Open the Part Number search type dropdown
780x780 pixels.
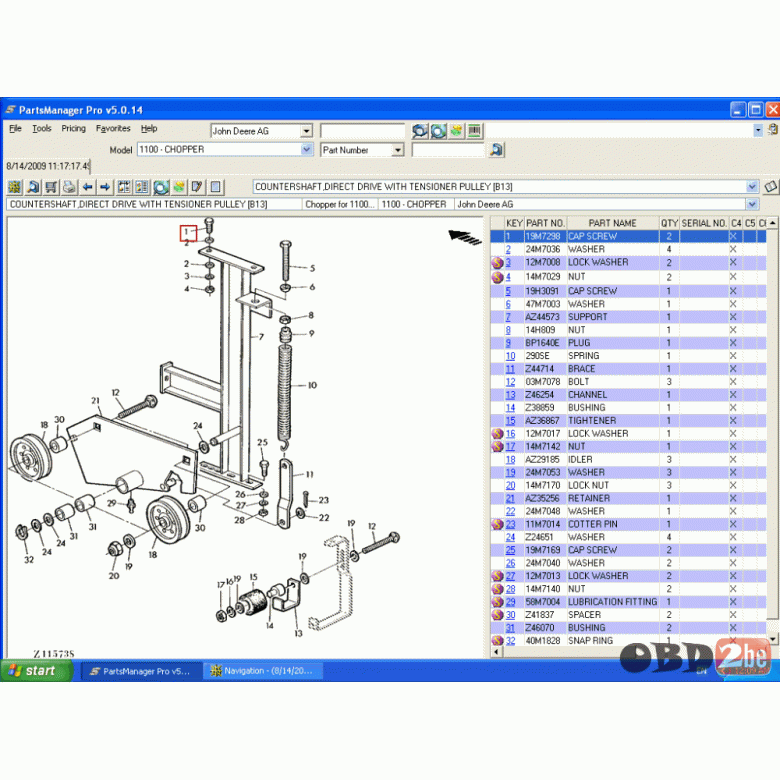(397, 150)
